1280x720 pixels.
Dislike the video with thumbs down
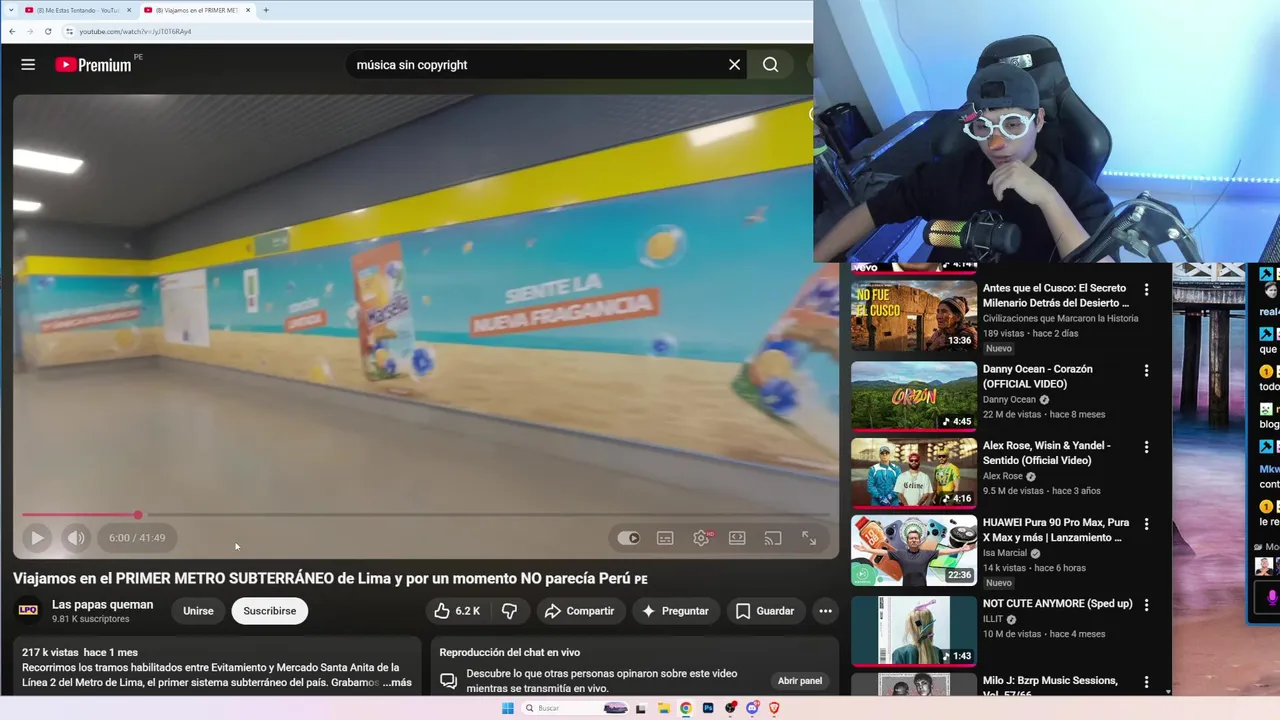[509, 611]
